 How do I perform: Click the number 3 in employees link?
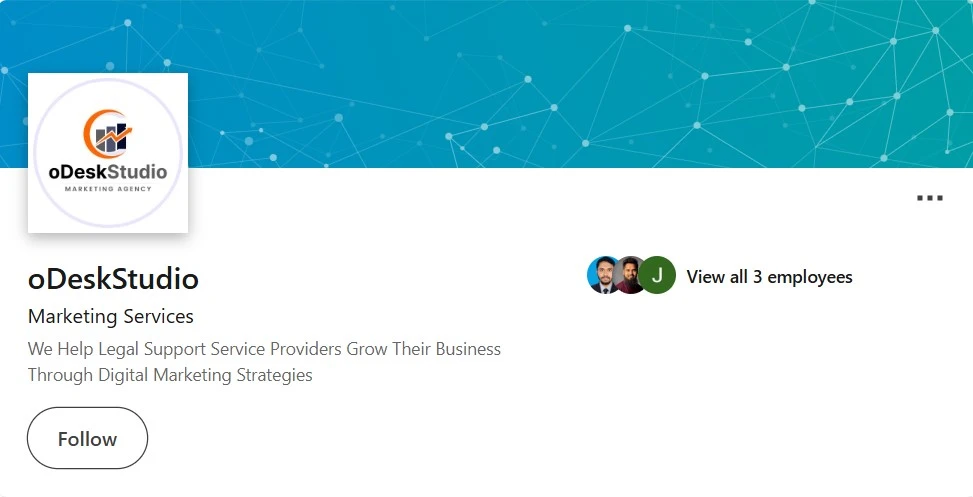click(757, 277)
